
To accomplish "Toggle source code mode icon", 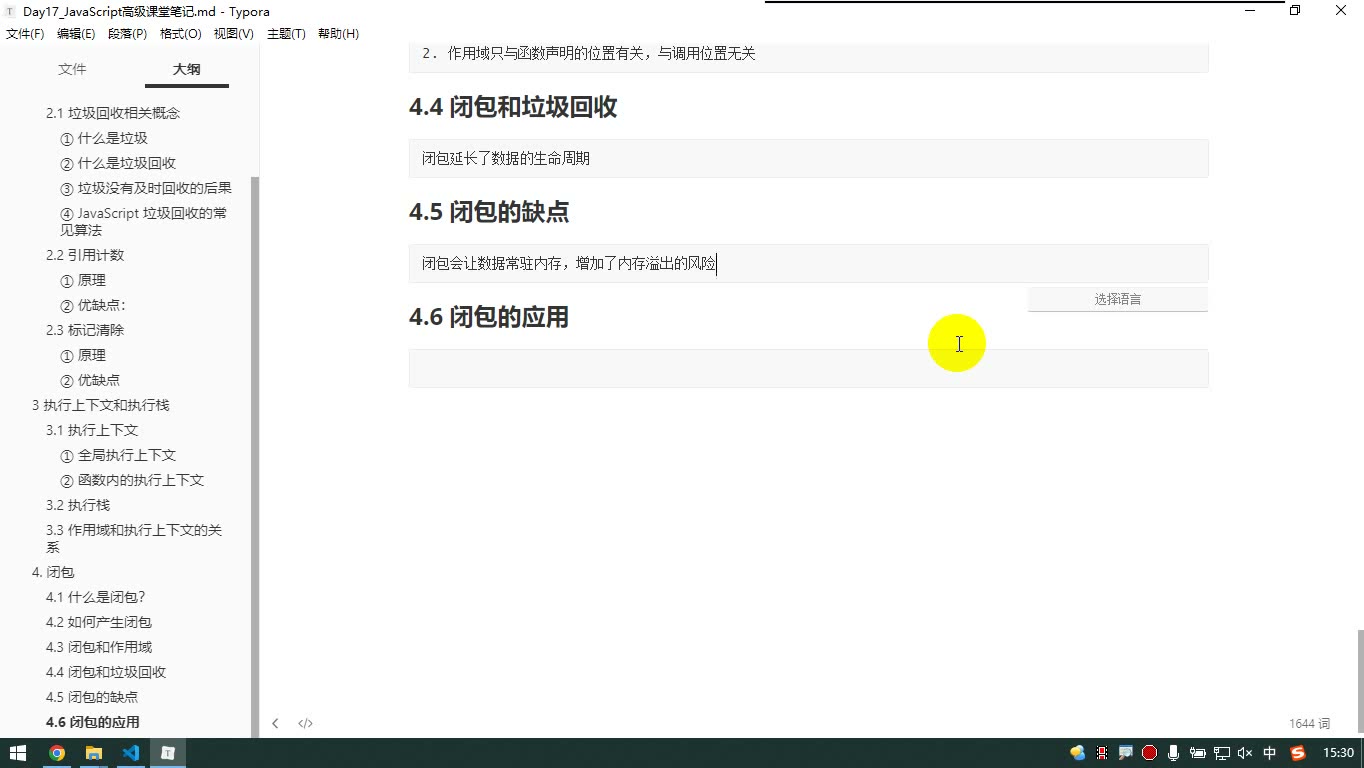I will pyautogui.click(x=306, y=723).
